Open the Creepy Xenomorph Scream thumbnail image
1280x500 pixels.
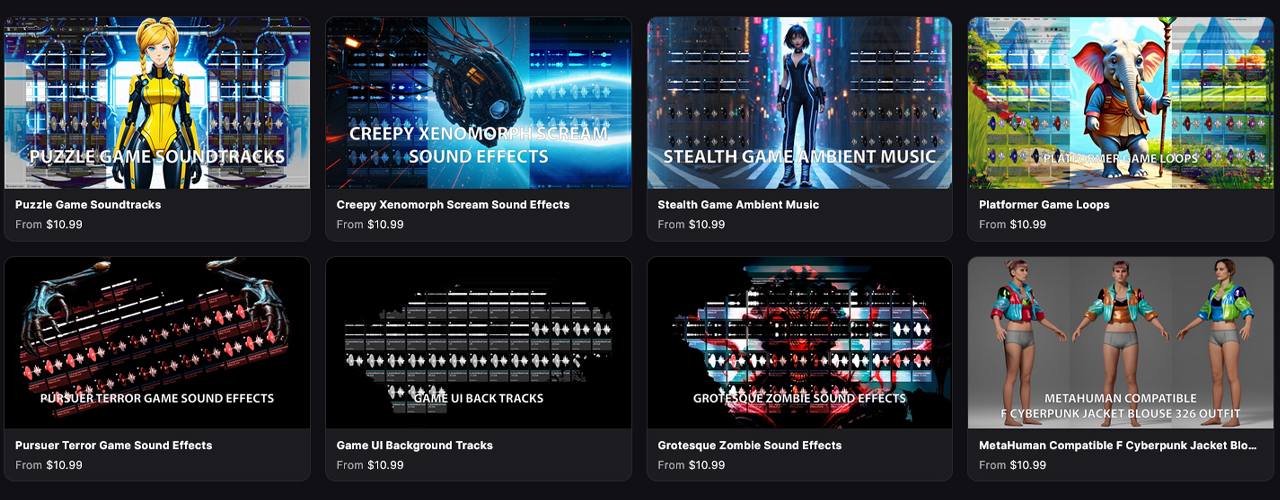478,103
